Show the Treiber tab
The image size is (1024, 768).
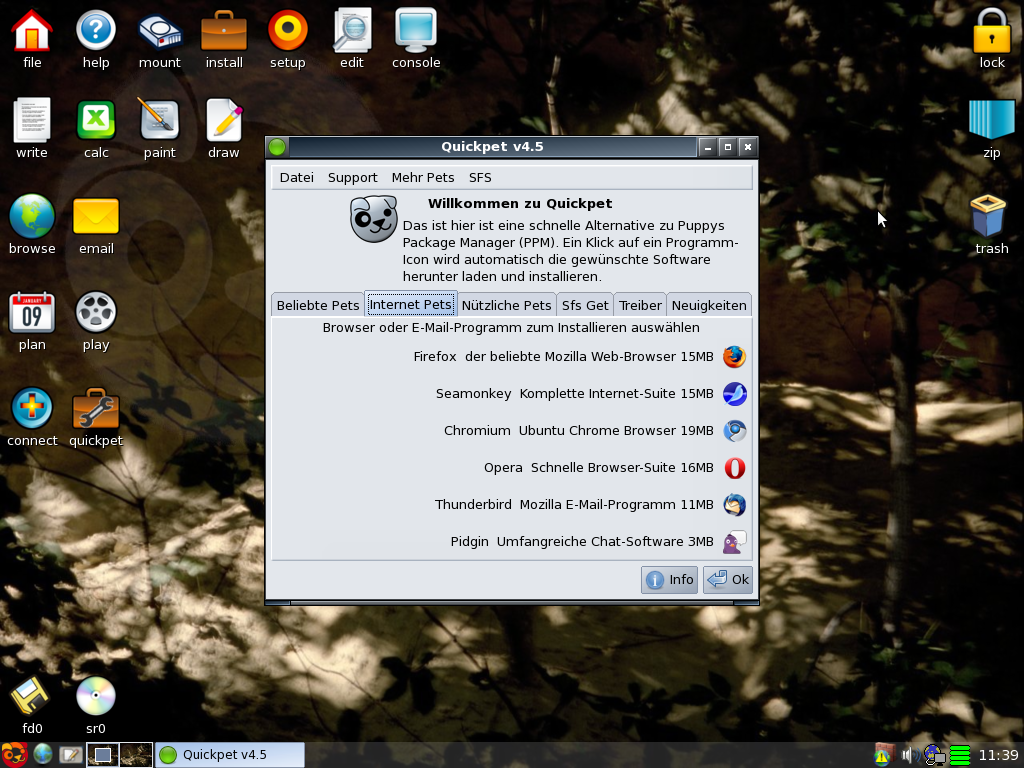(x=640, y=305)
